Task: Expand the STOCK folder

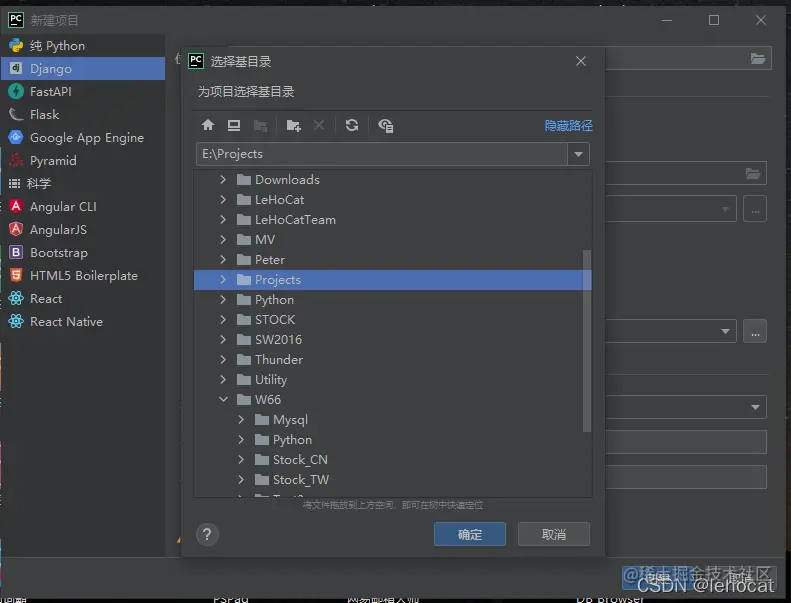Action: (x=223, y=319)
